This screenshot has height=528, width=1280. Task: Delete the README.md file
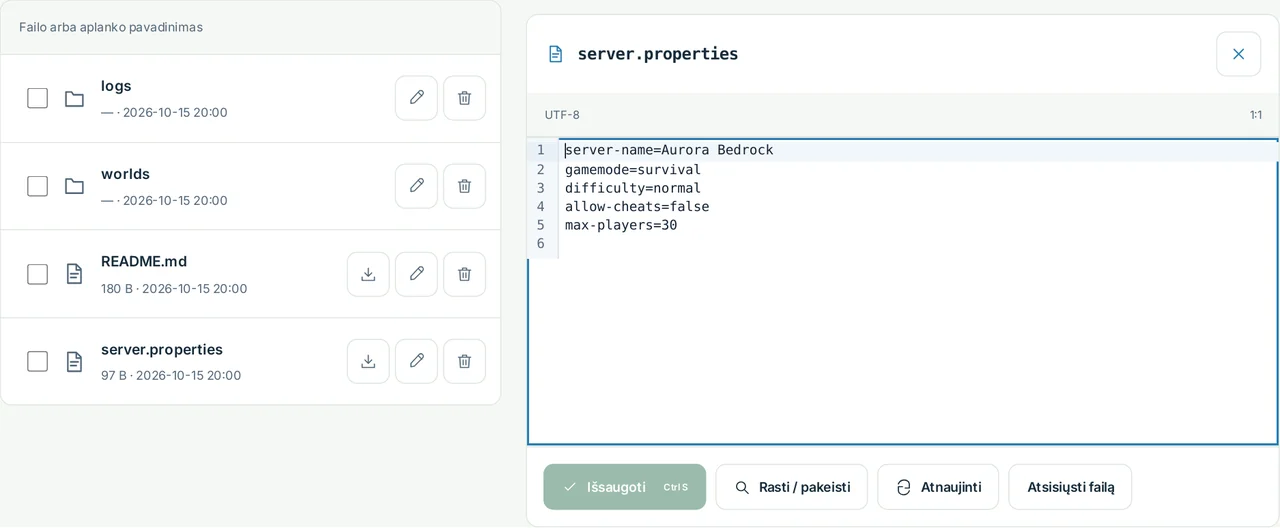[x=464, y=274]
